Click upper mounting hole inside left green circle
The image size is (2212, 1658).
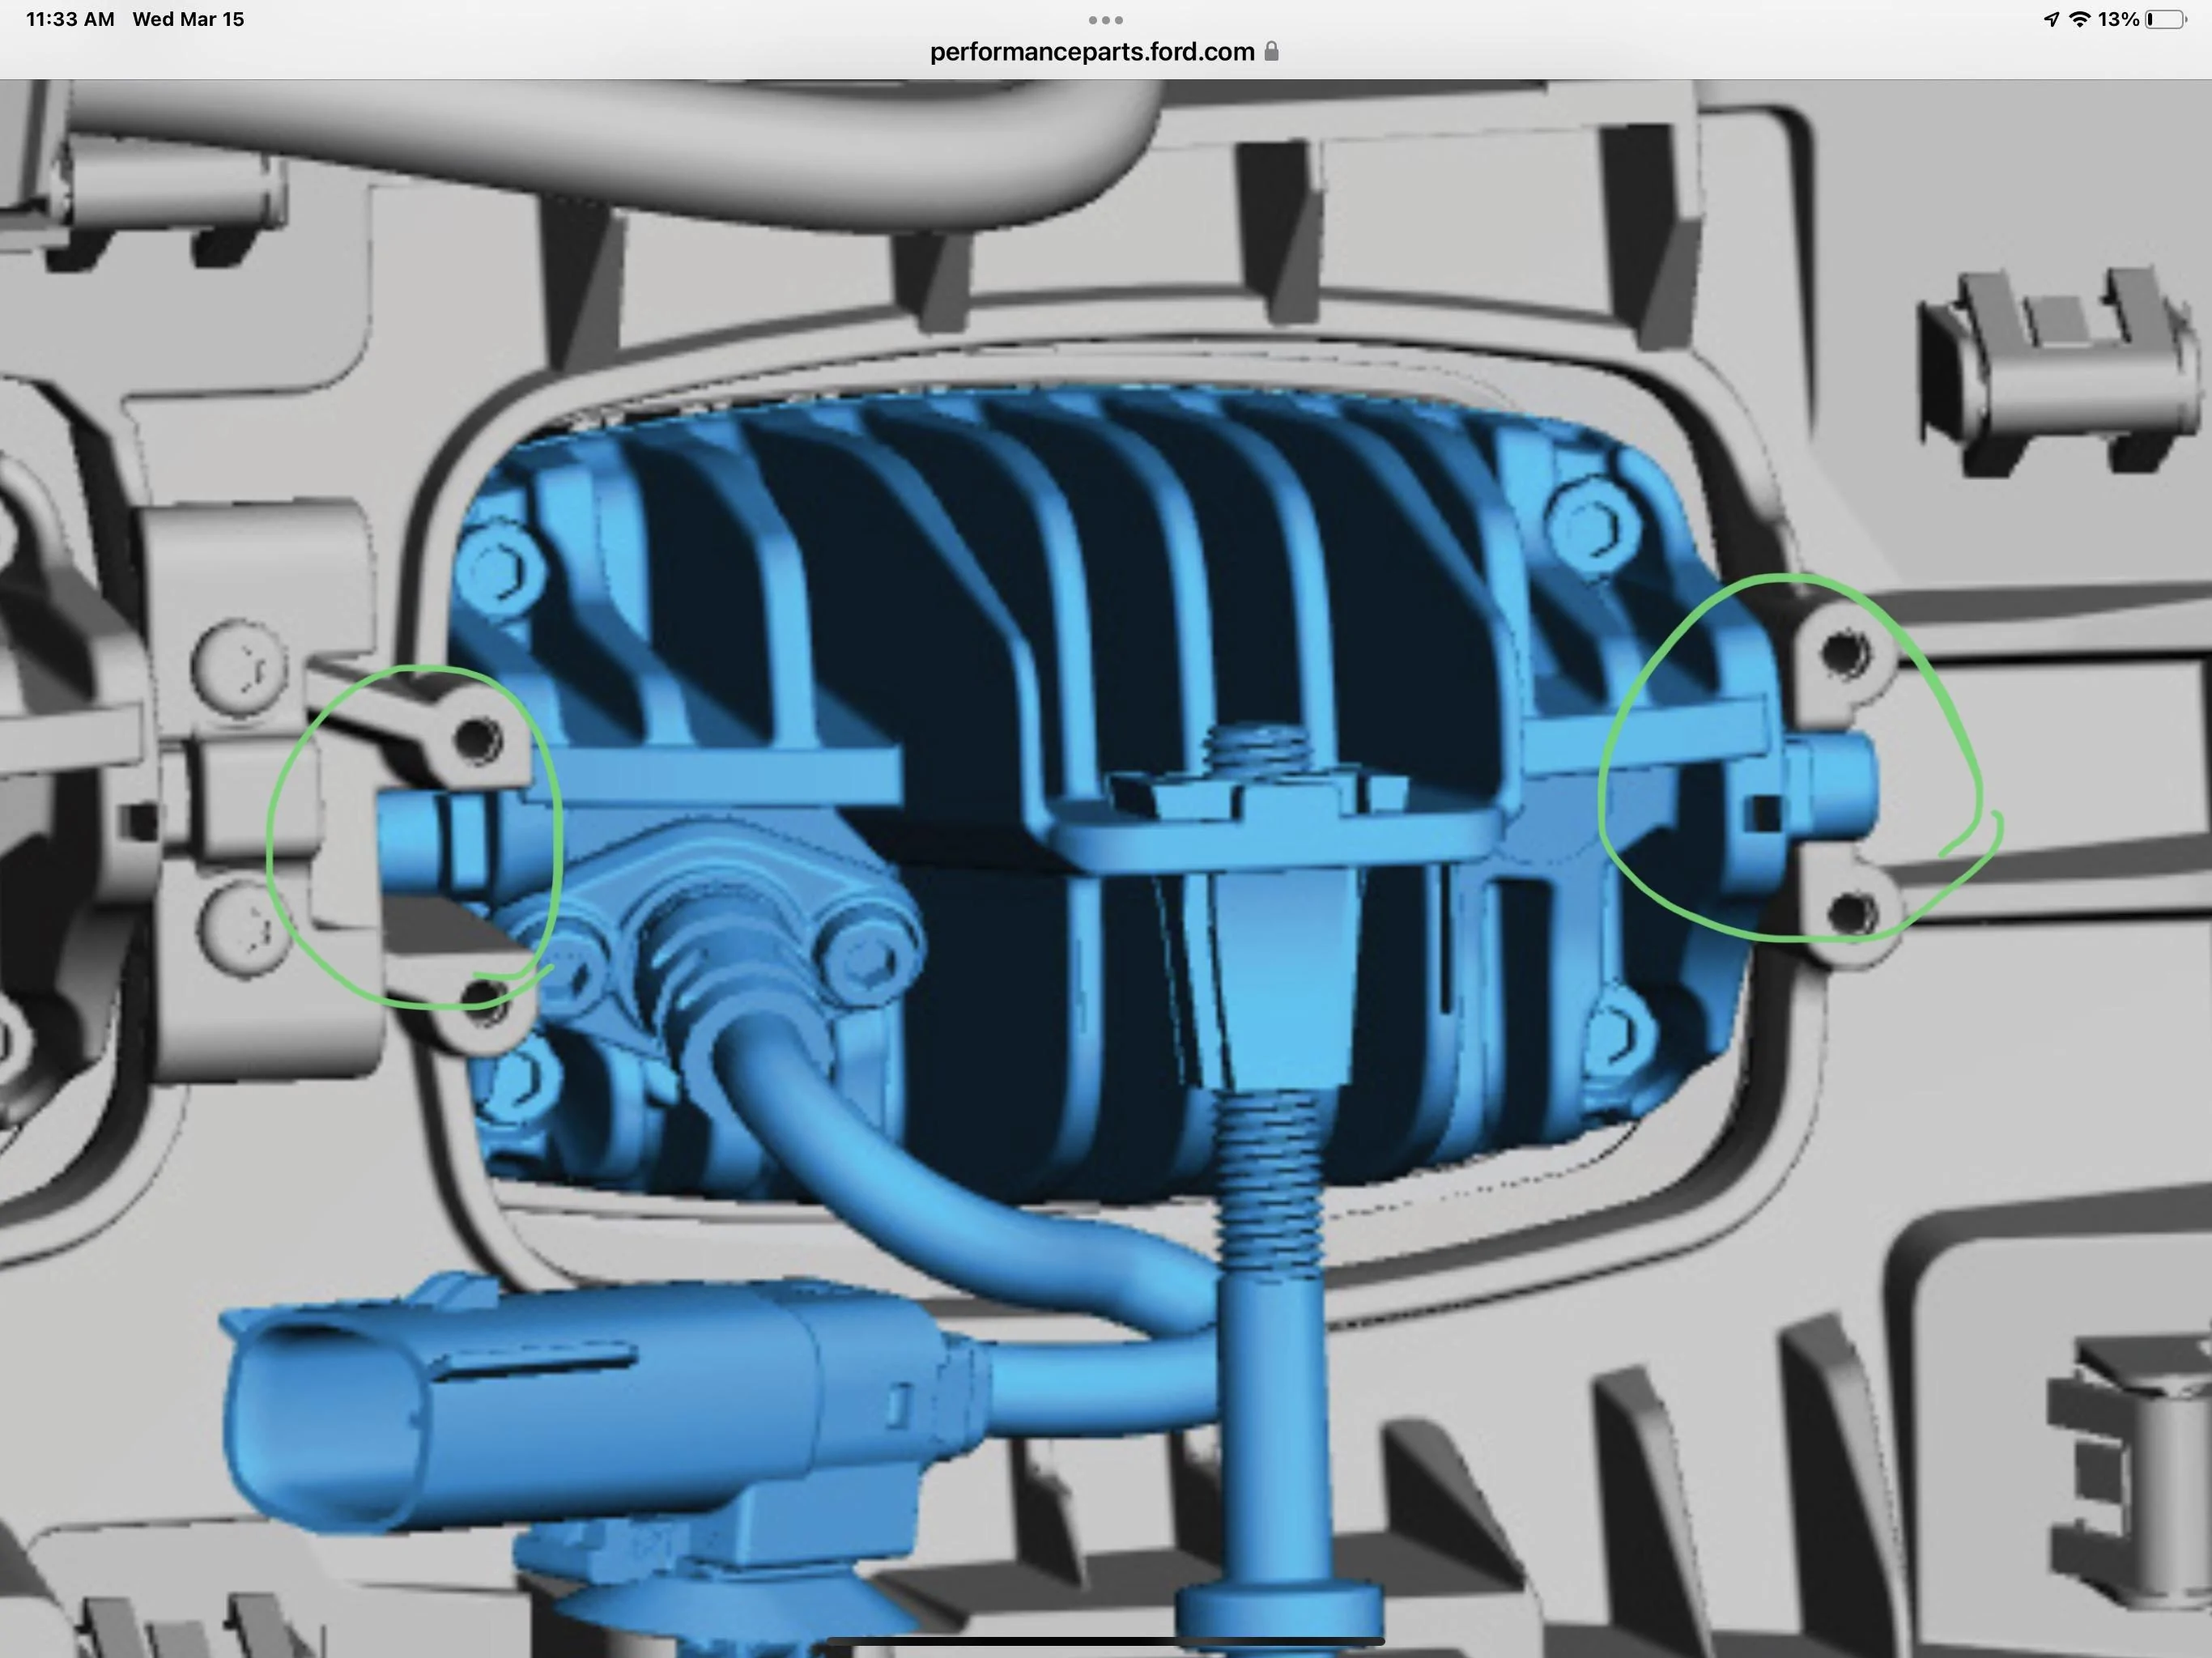tap(477, 741)
